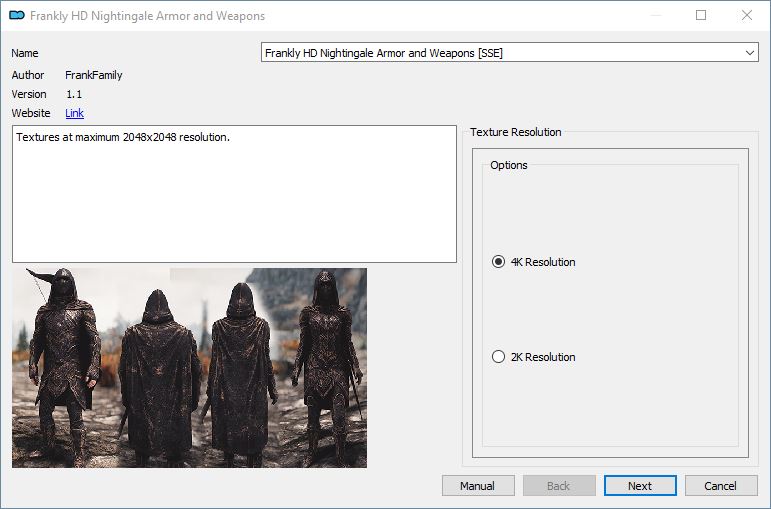Click the texture description text box

[235, 194]
